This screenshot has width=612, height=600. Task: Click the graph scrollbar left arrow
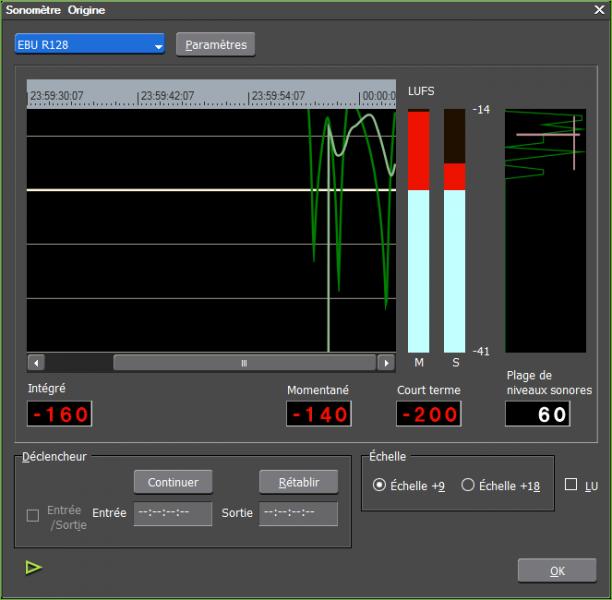coord(36,363)
